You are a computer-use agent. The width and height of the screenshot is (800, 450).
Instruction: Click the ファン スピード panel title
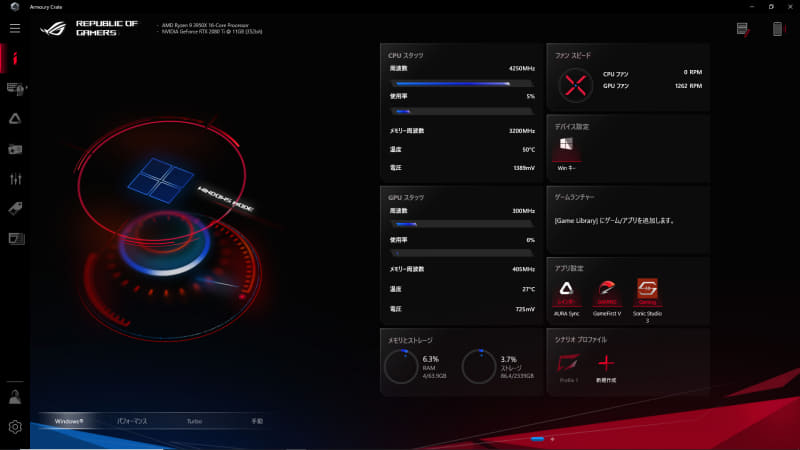(x=572, y=56)
